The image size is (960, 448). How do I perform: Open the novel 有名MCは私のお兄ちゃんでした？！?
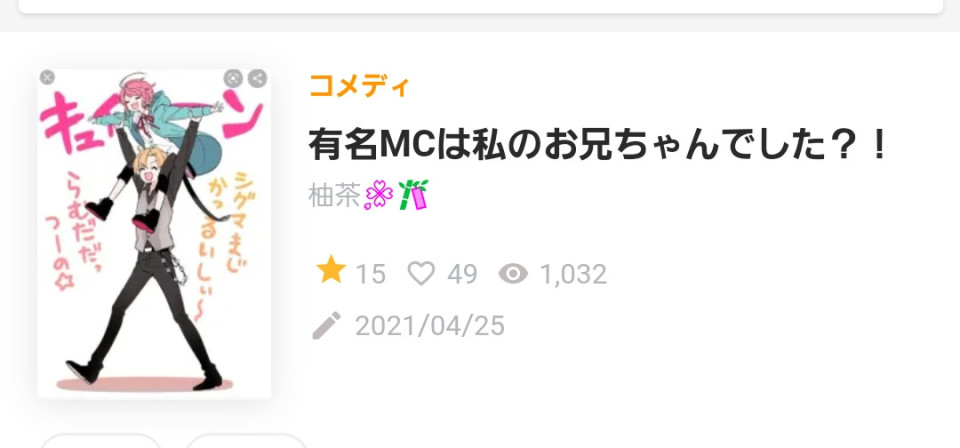[599, 144]
